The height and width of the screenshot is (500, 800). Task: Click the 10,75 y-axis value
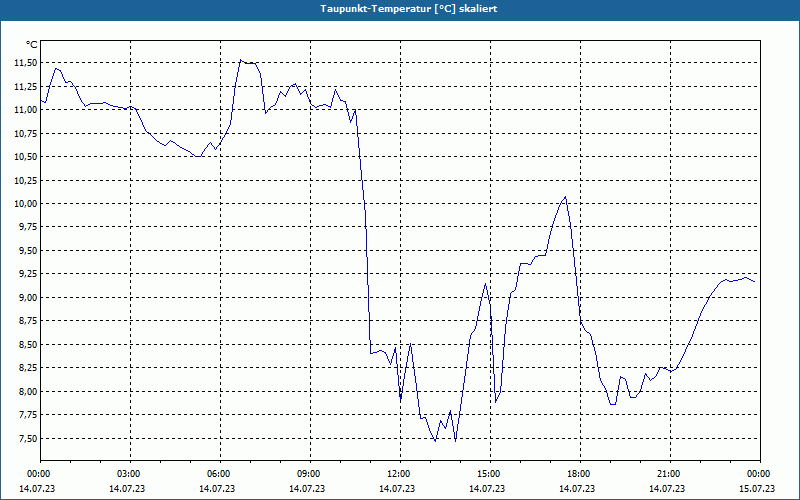click(x=26, y=133)
